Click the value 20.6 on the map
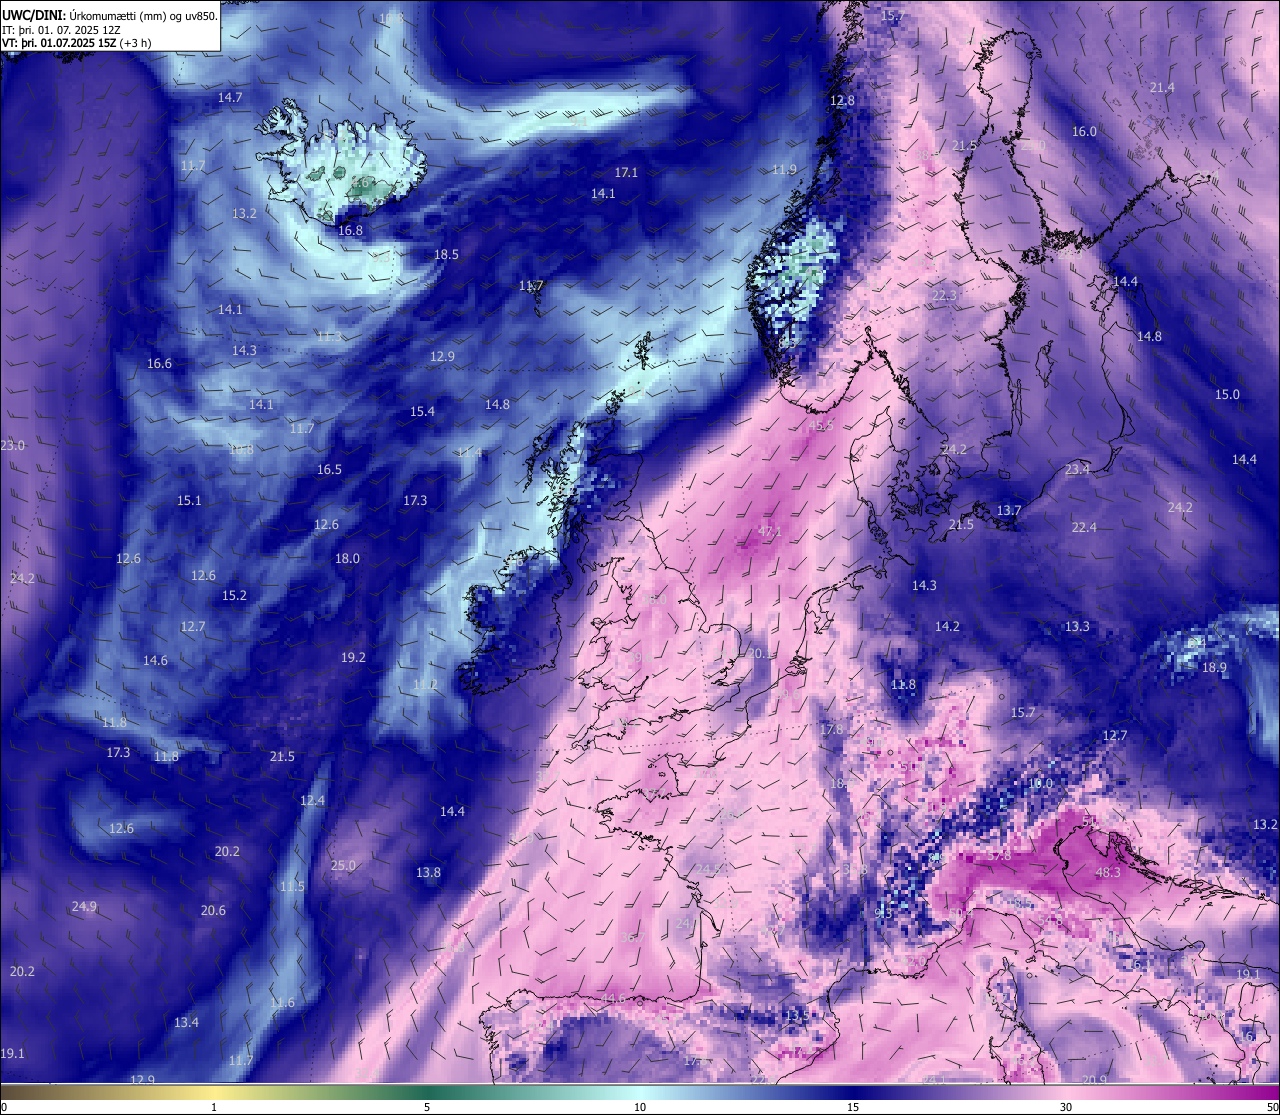This screenshot has width=1280, height=1115. click(x=213, y=911)
